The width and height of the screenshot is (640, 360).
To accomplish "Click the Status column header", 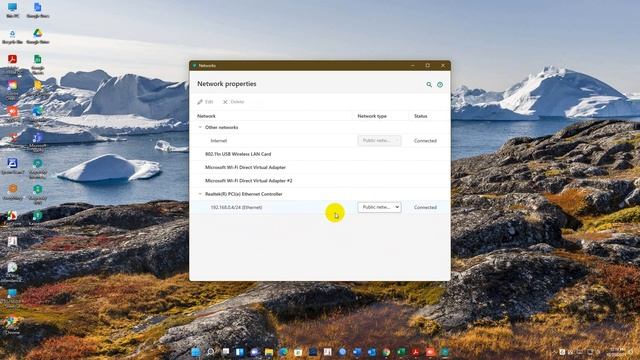I will click(x=420, y=116).
